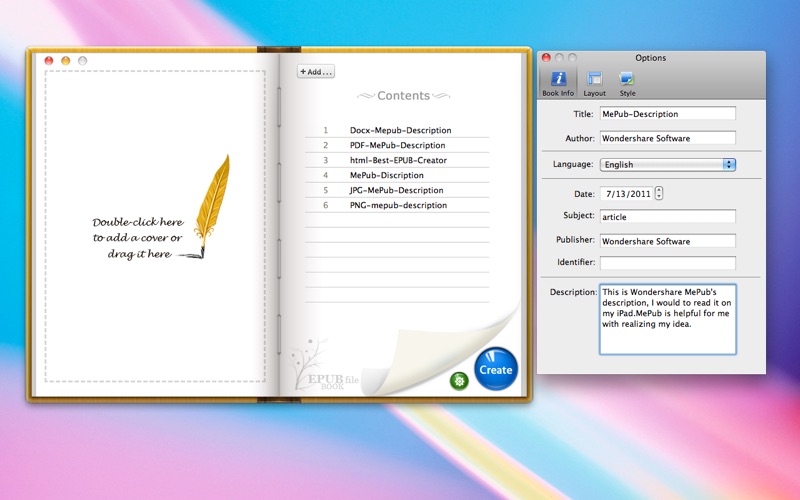This screenshot has height=500, width=800.
Task: Open the Book Info tab in Options
Action: 558,83
